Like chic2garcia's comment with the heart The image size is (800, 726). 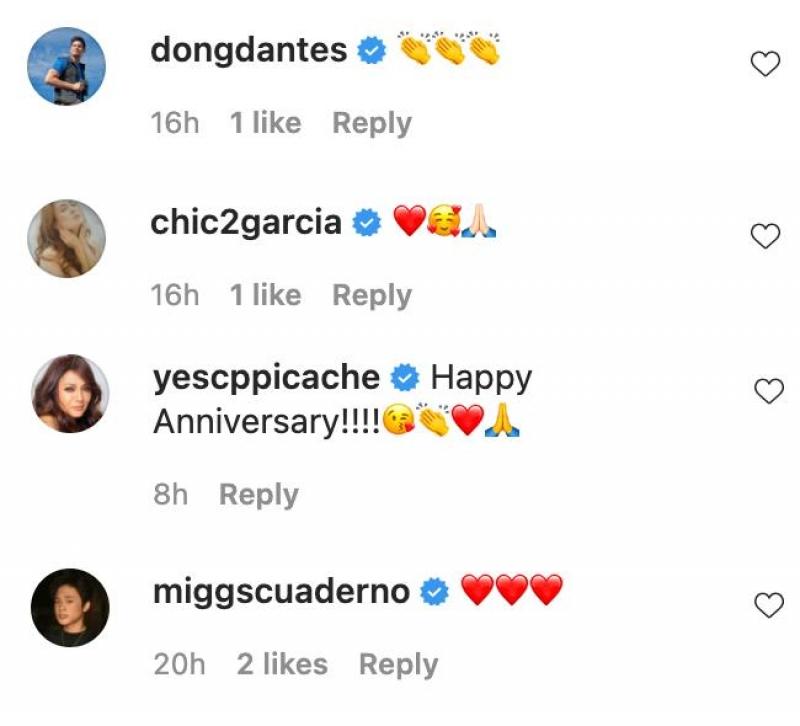[x=765, y=236]
